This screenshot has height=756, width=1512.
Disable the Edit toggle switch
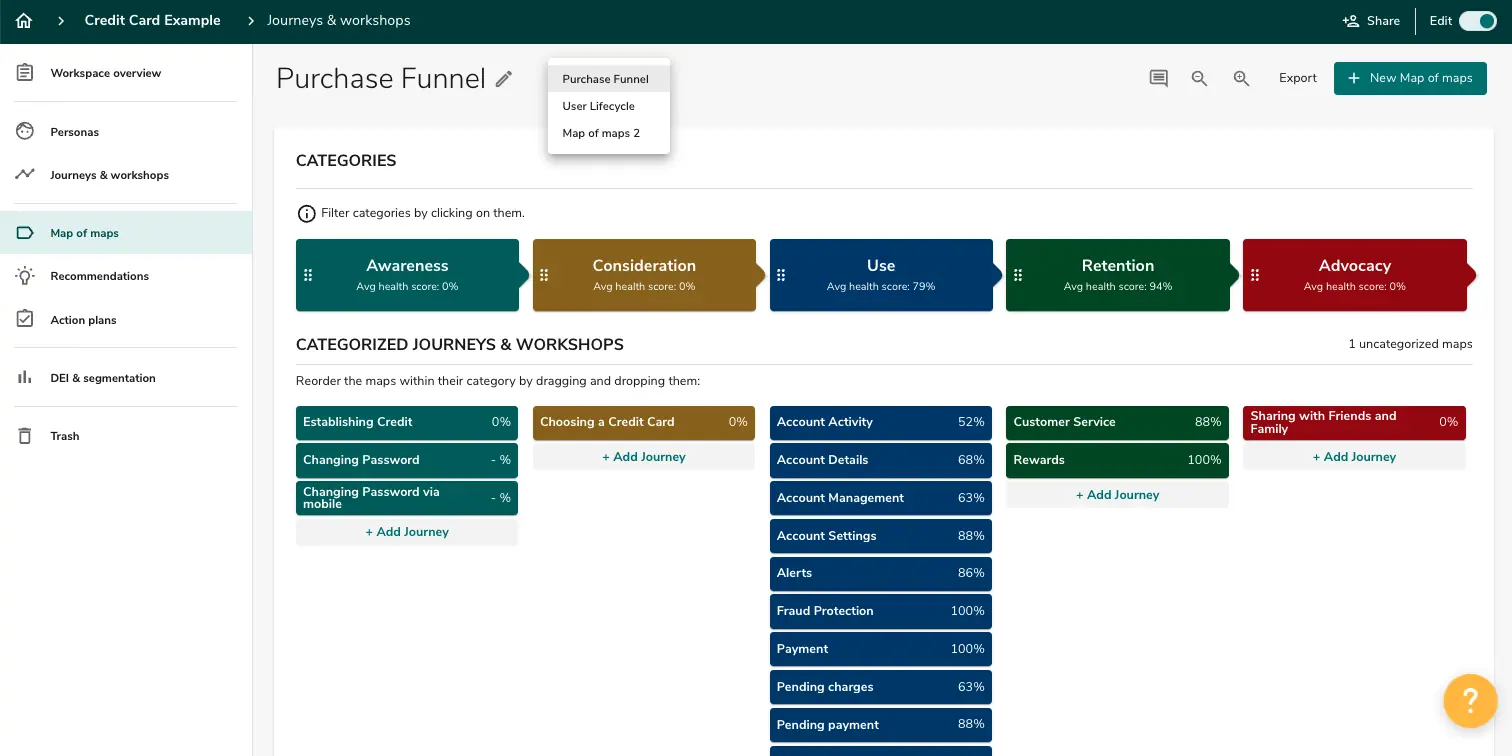tap(1477, 20)
